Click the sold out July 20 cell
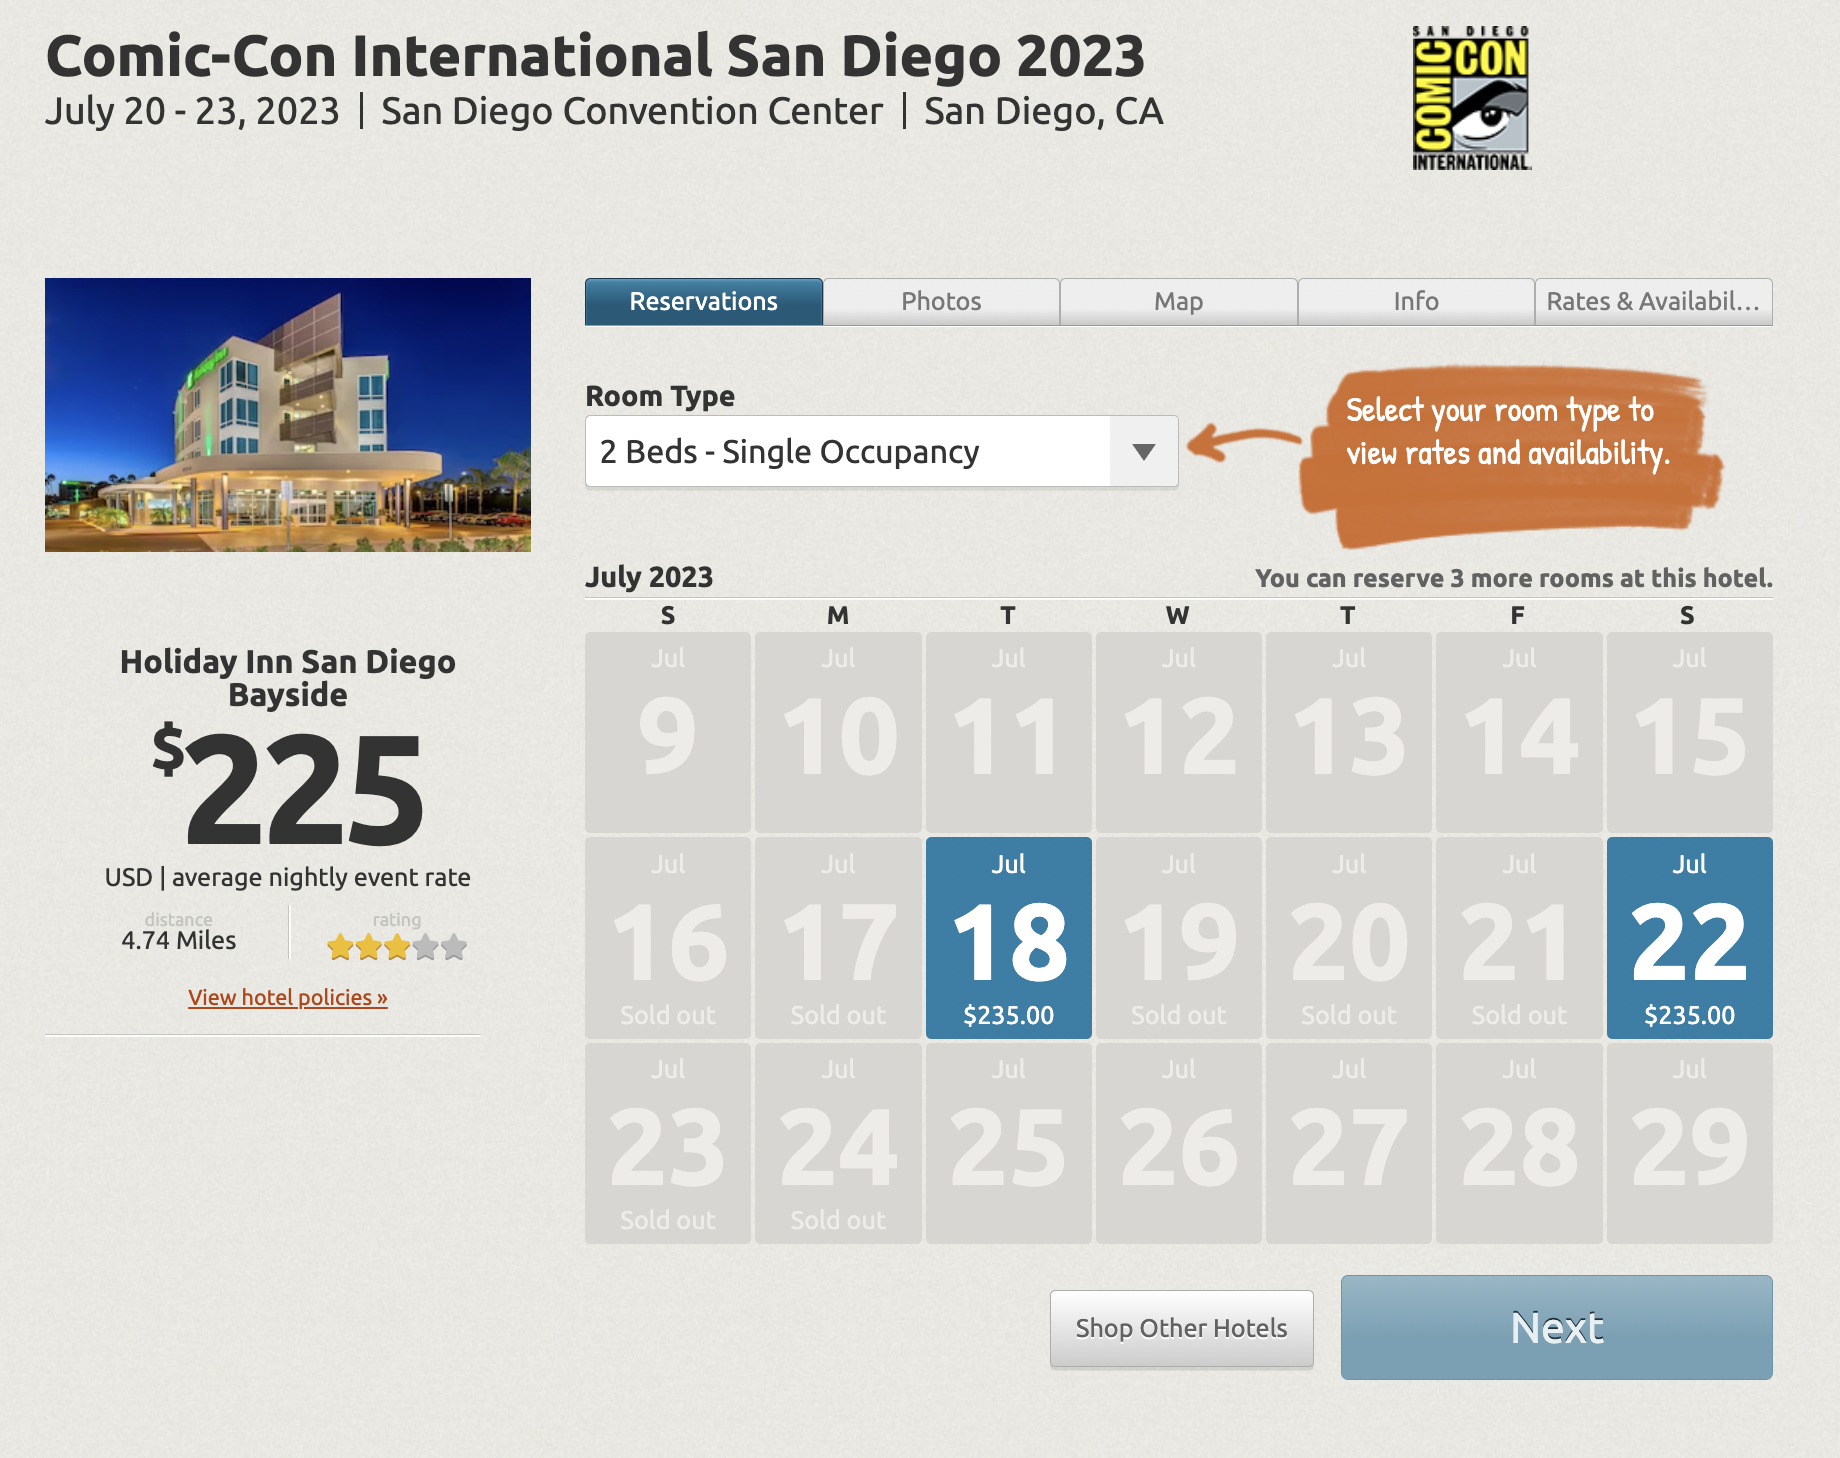This screenshot has width=1840, height=1458. [1348, 938]
